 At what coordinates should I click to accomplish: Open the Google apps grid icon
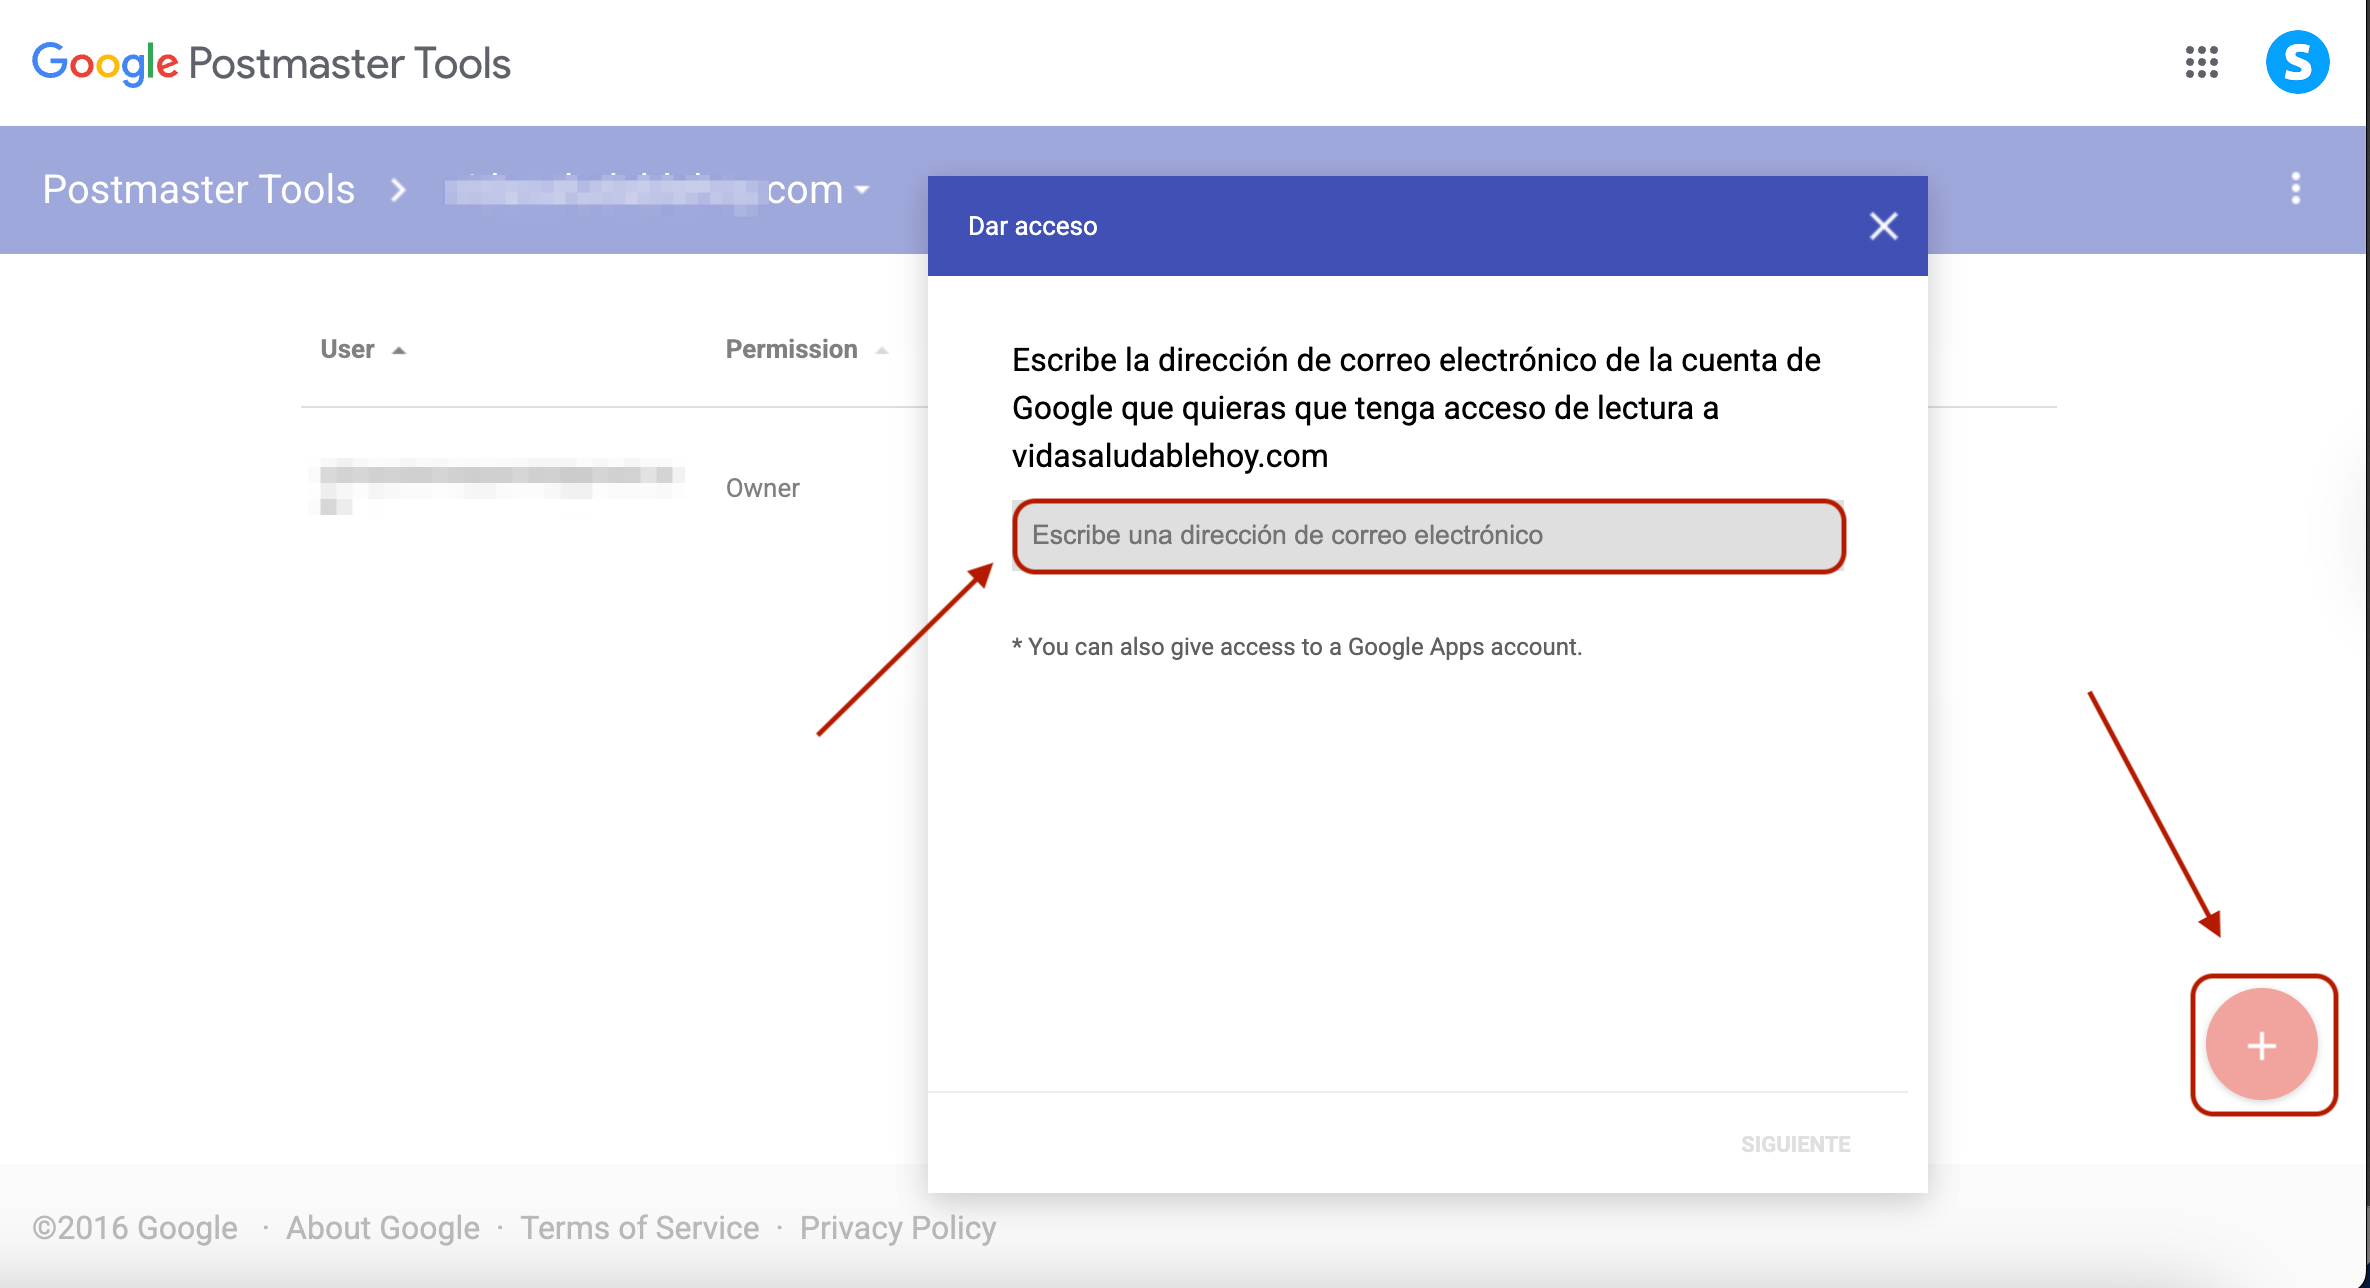pyautogui.click(x=2201, y=62)
